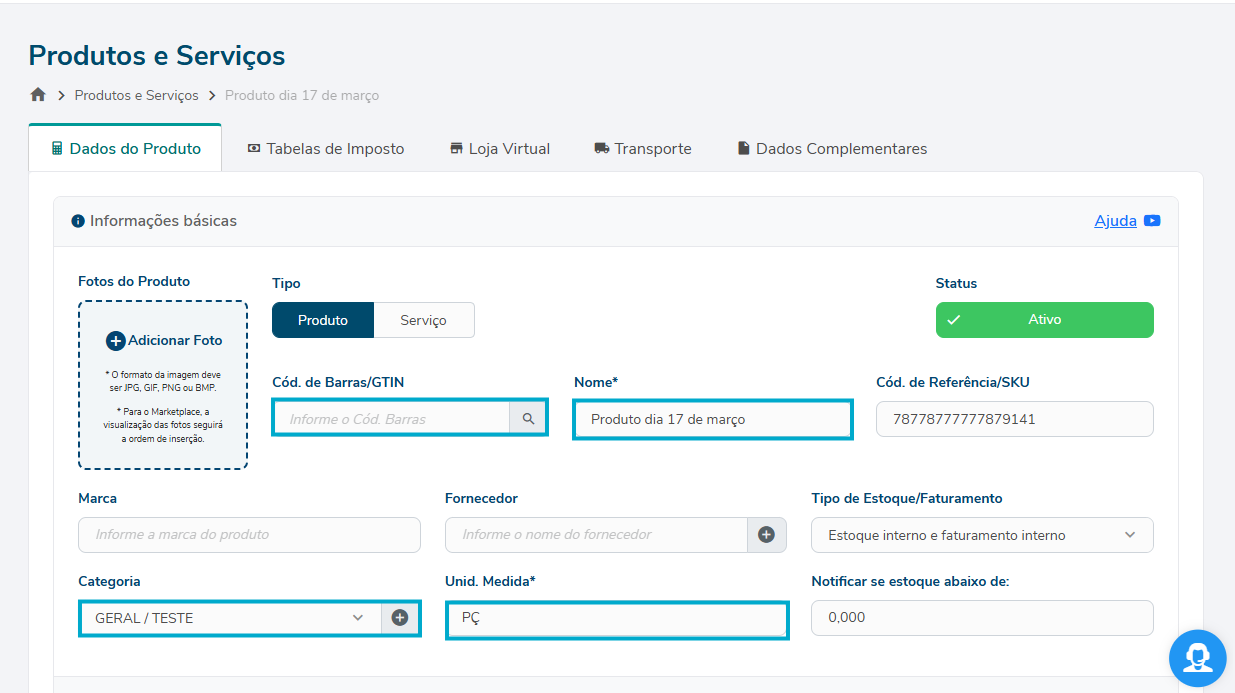Go to the Transporte tab

pos(642,149)
